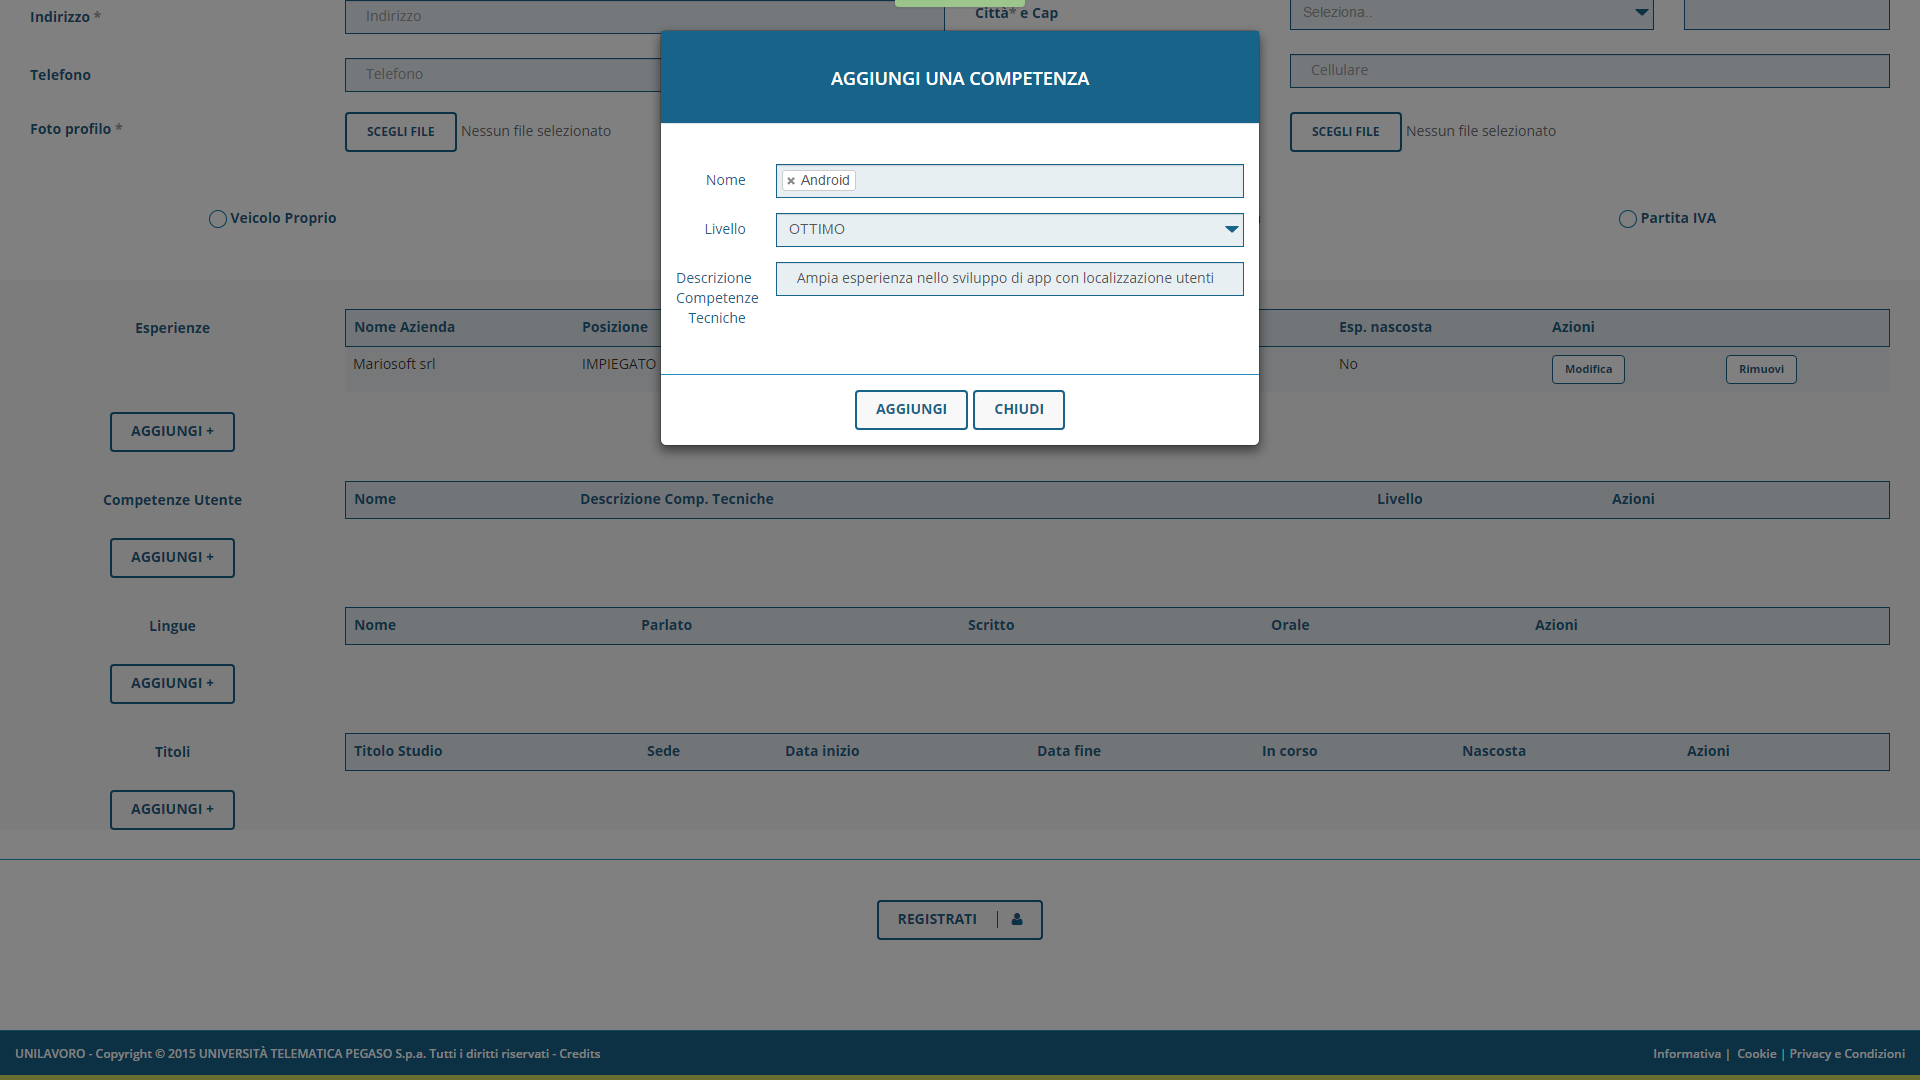Open the Cookie footer link

1756,1054
